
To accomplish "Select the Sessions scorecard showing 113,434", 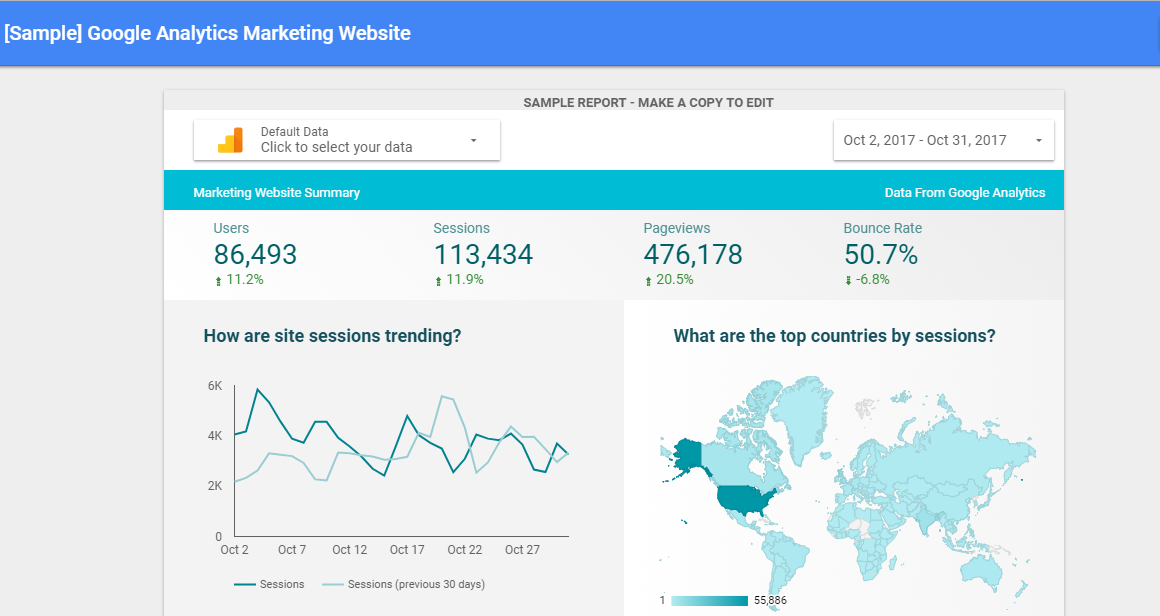I will tap(483, 255).
